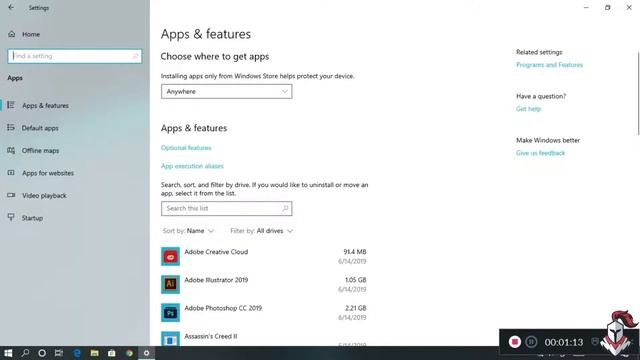Select Adobe Photoshop CC 2019 entry name
Screen dimensions: 640x360
click(x=223, y=308)
